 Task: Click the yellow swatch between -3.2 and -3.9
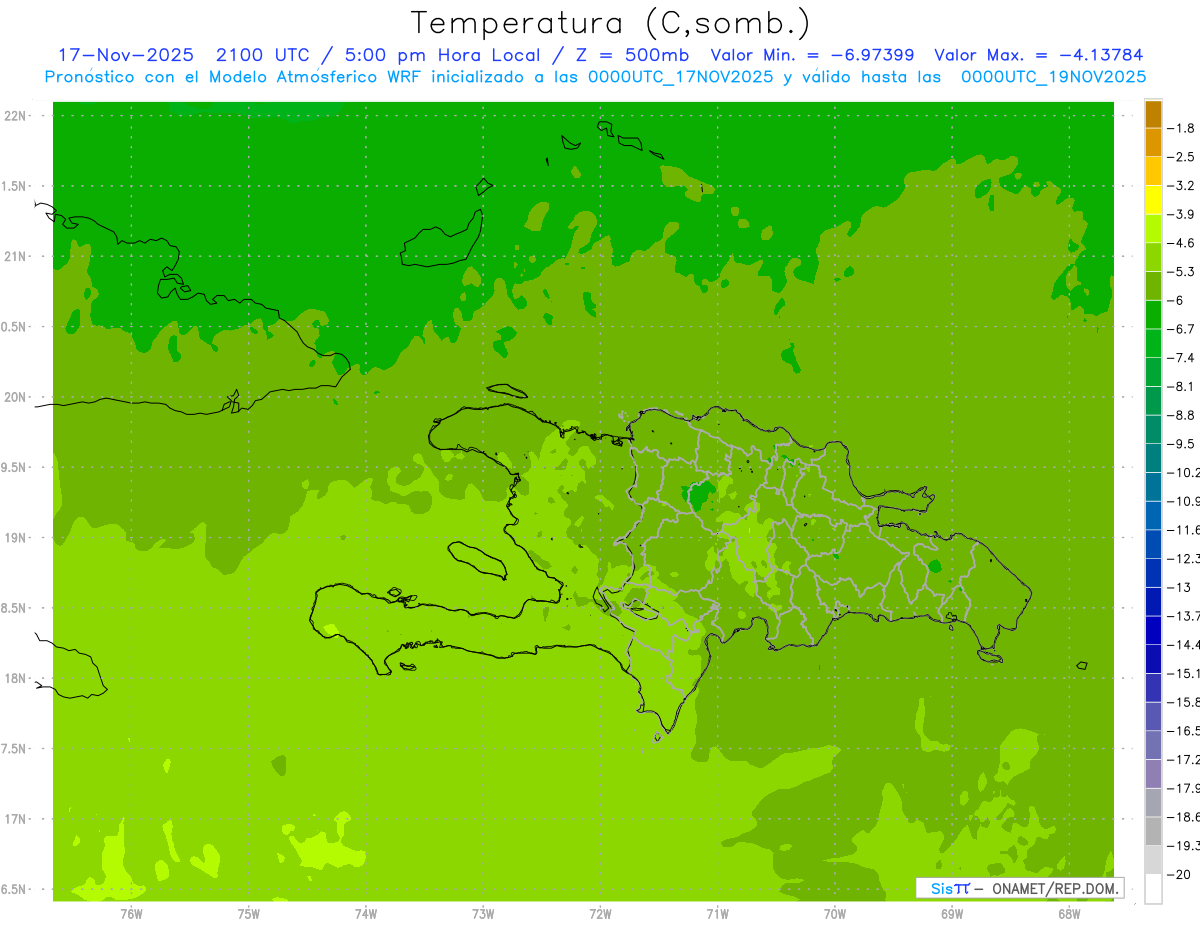pyautogui.click(x=1153, y=200)
